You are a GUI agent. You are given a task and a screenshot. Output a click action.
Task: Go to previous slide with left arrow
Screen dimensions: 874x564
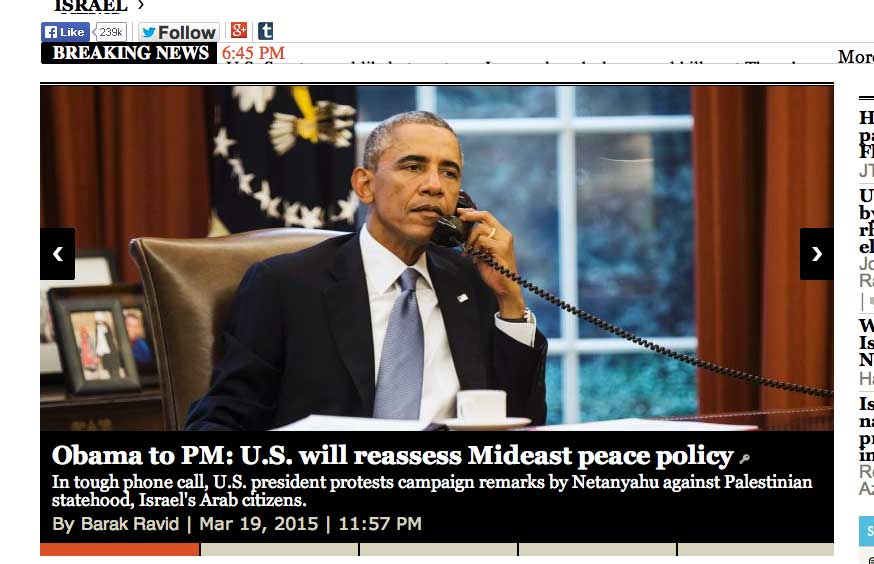(57, 254)
